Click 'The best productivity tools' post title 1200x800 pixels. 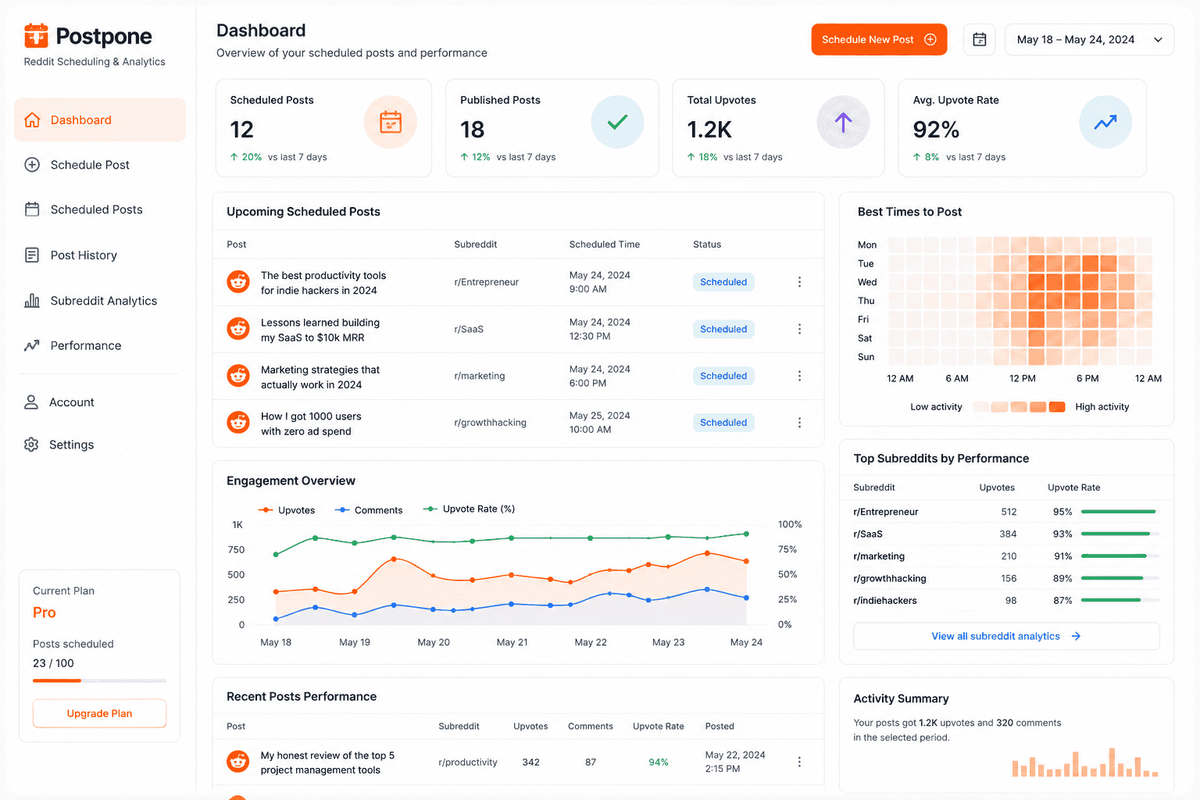click(323, 283)
